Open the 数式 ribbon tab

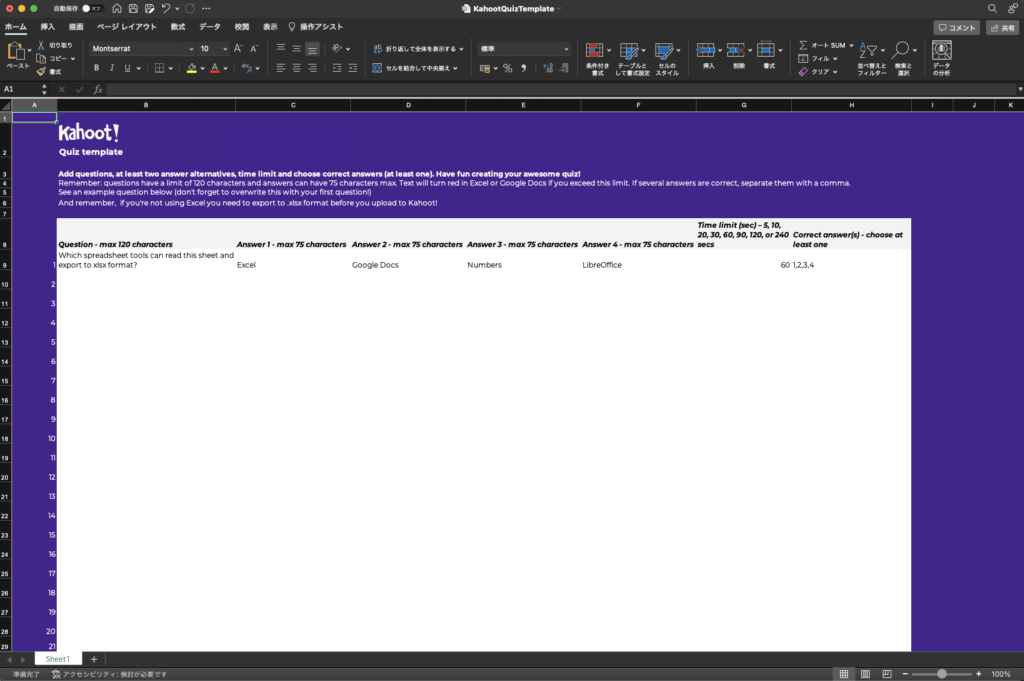click(178, 27)
